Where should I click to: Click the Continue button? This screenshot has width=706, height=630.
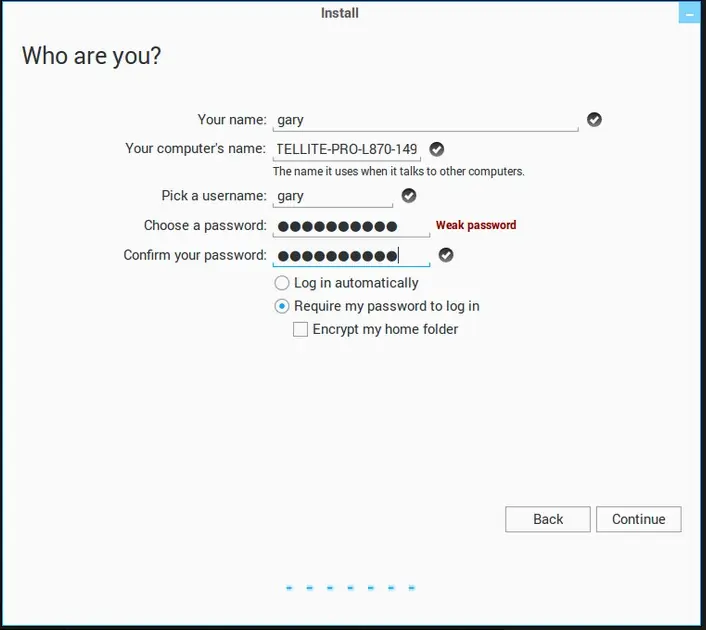click(x=638, y=519)
